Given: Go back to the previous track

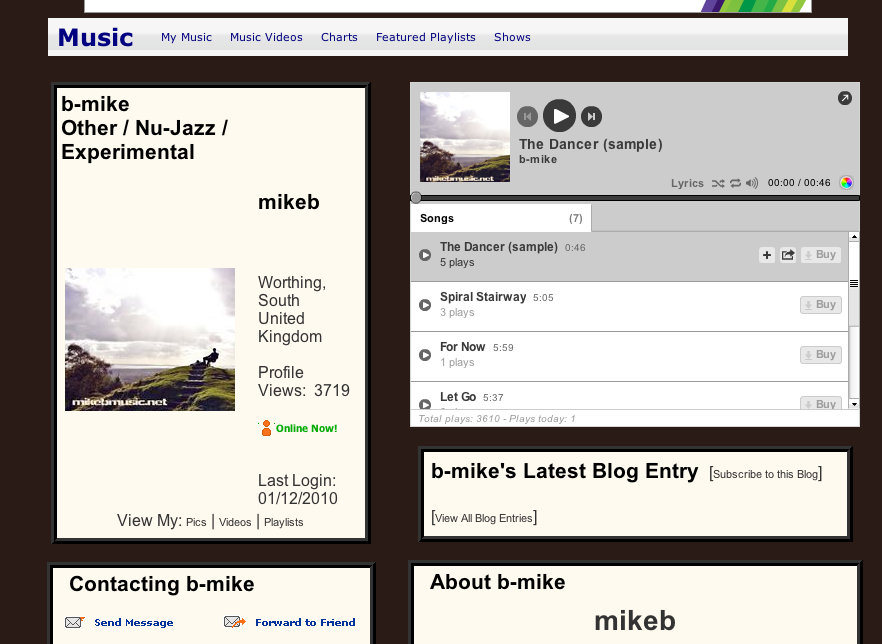Looking at the screenshot, I should click(x=527, y=117).
